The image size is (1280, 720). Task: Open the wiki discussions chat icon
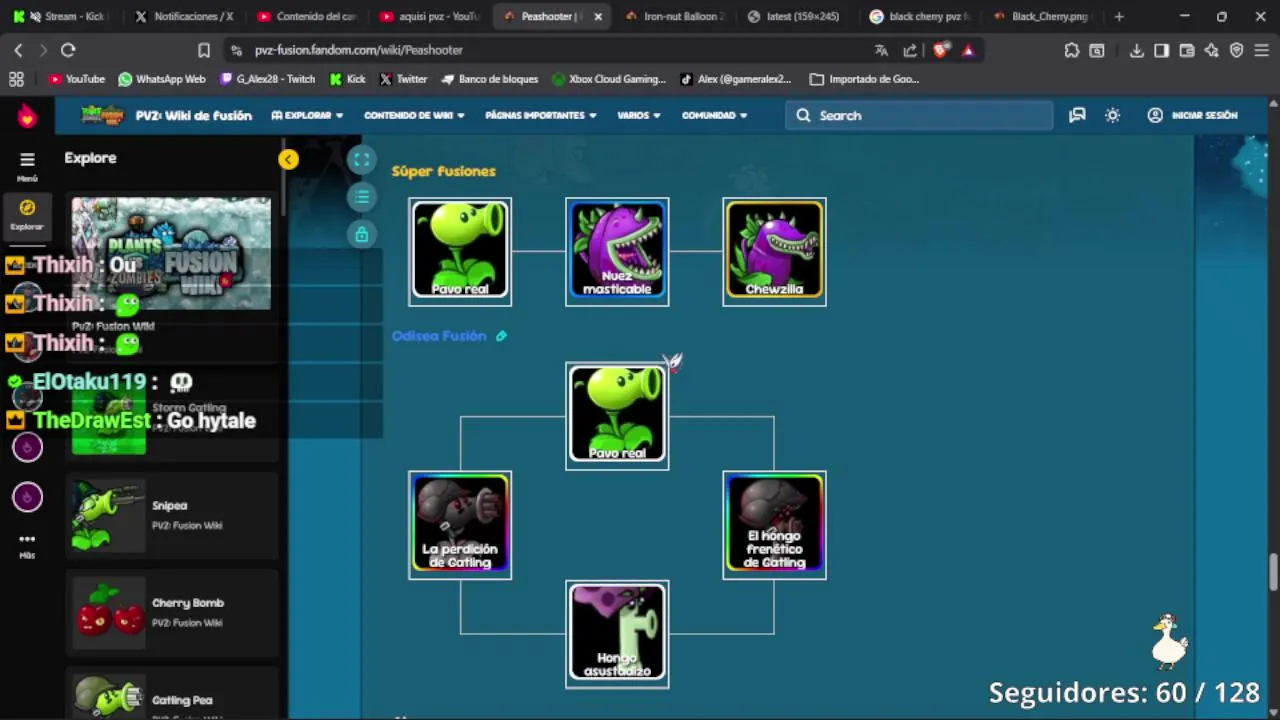click(x=1077, y=115)
